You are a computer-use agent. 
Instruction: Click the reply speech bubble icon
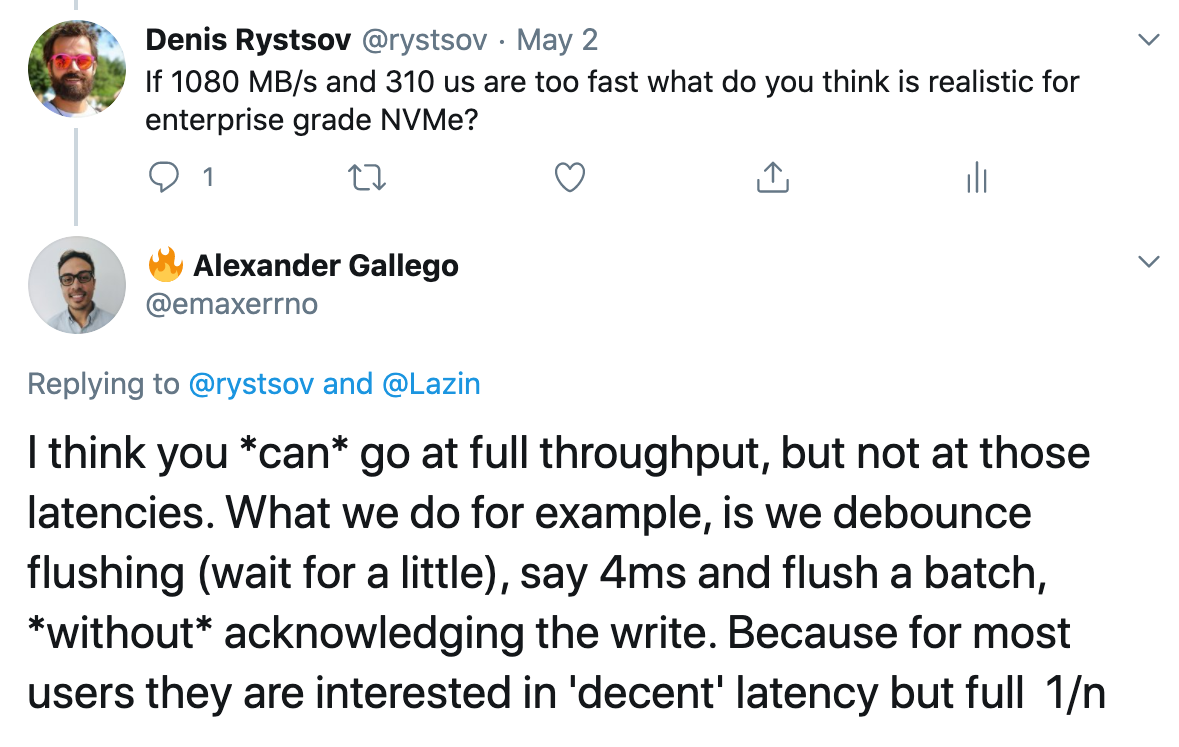(162, 178)
